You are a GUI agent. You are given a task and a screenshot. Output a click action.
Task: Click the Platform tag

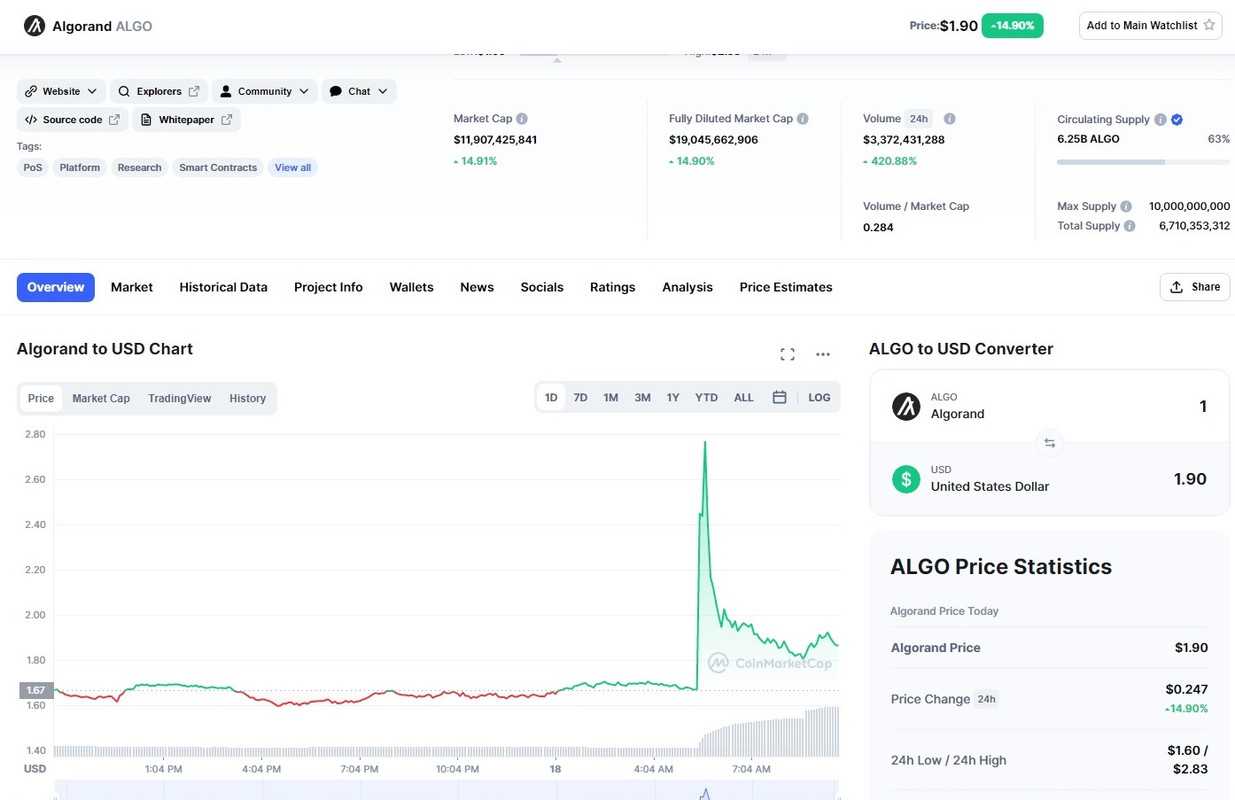pos(80,168)
